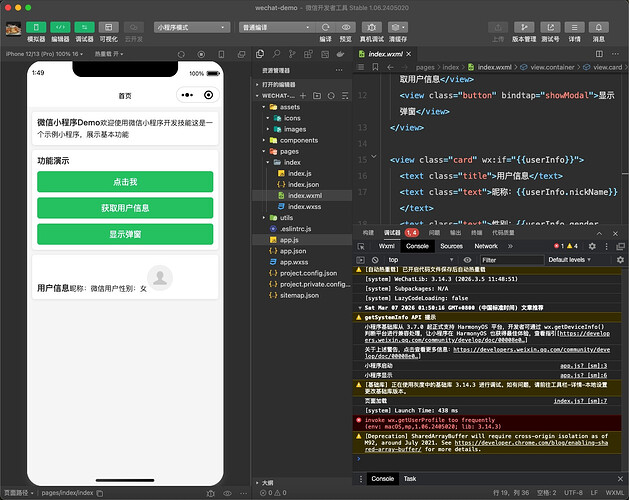Open index.js? [sm]:7 source link
This screenshot has width=629, height=500.
coord(580,400)
